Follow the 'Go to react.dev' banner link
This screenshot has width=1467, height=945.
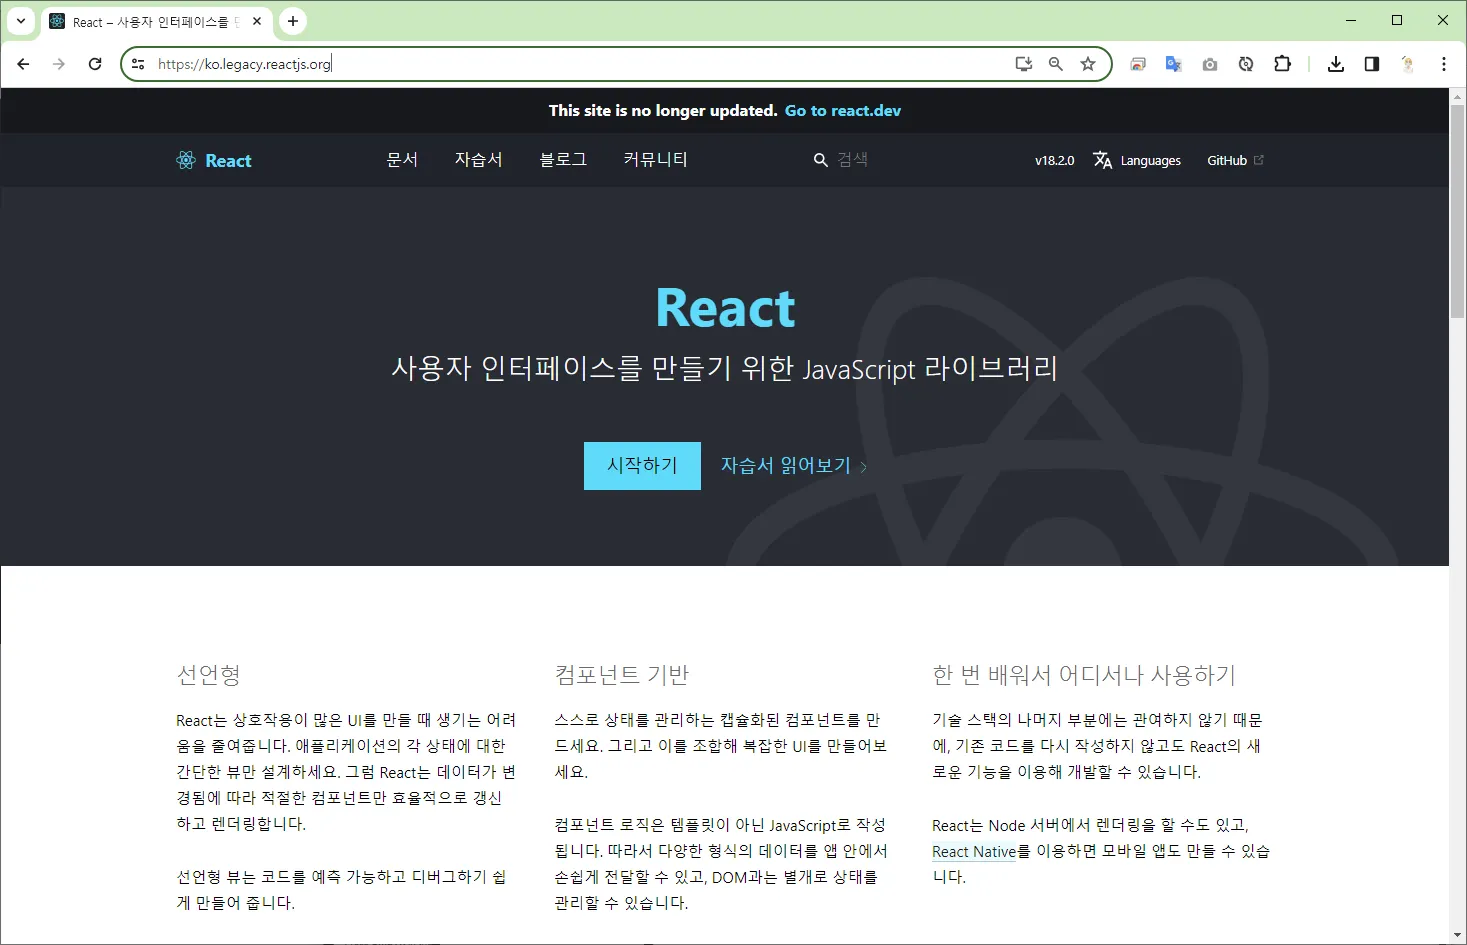(843, 111)
